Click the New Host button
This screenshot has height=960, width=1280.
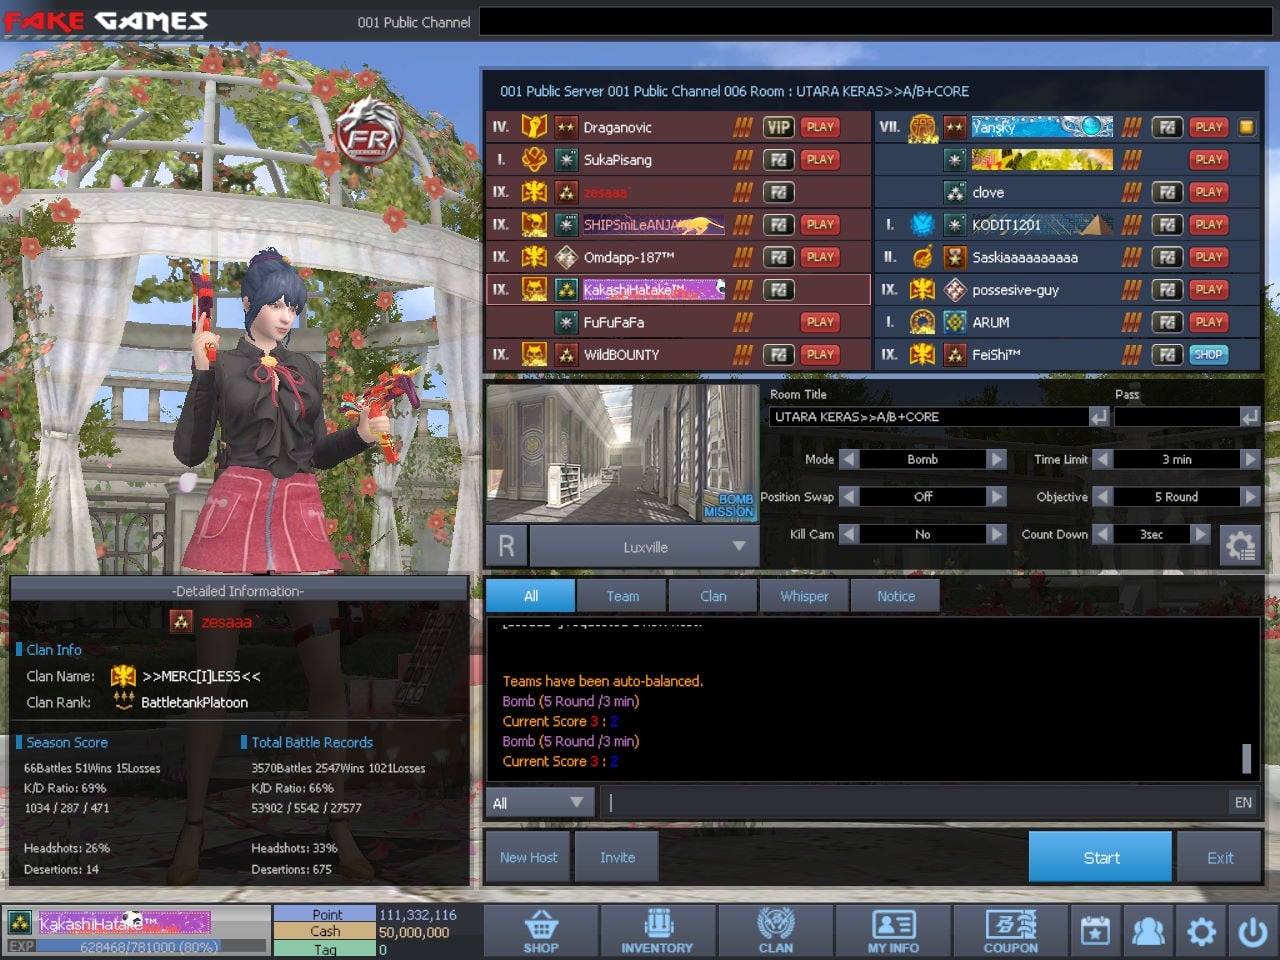pyautogui.click(x=529, y=857)
